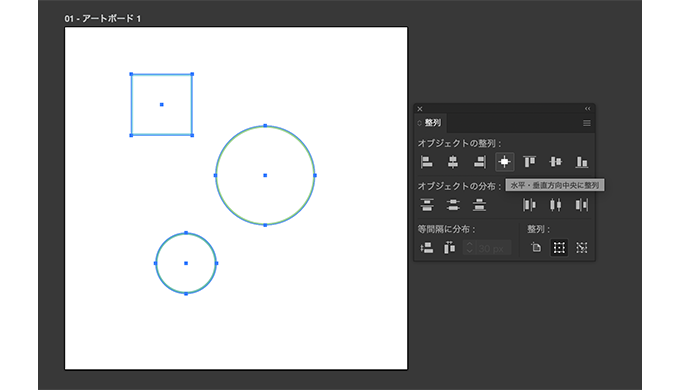Select the 整列 panel tab
This screenshot has width=680, height=390.
click(x=432, y=123)
